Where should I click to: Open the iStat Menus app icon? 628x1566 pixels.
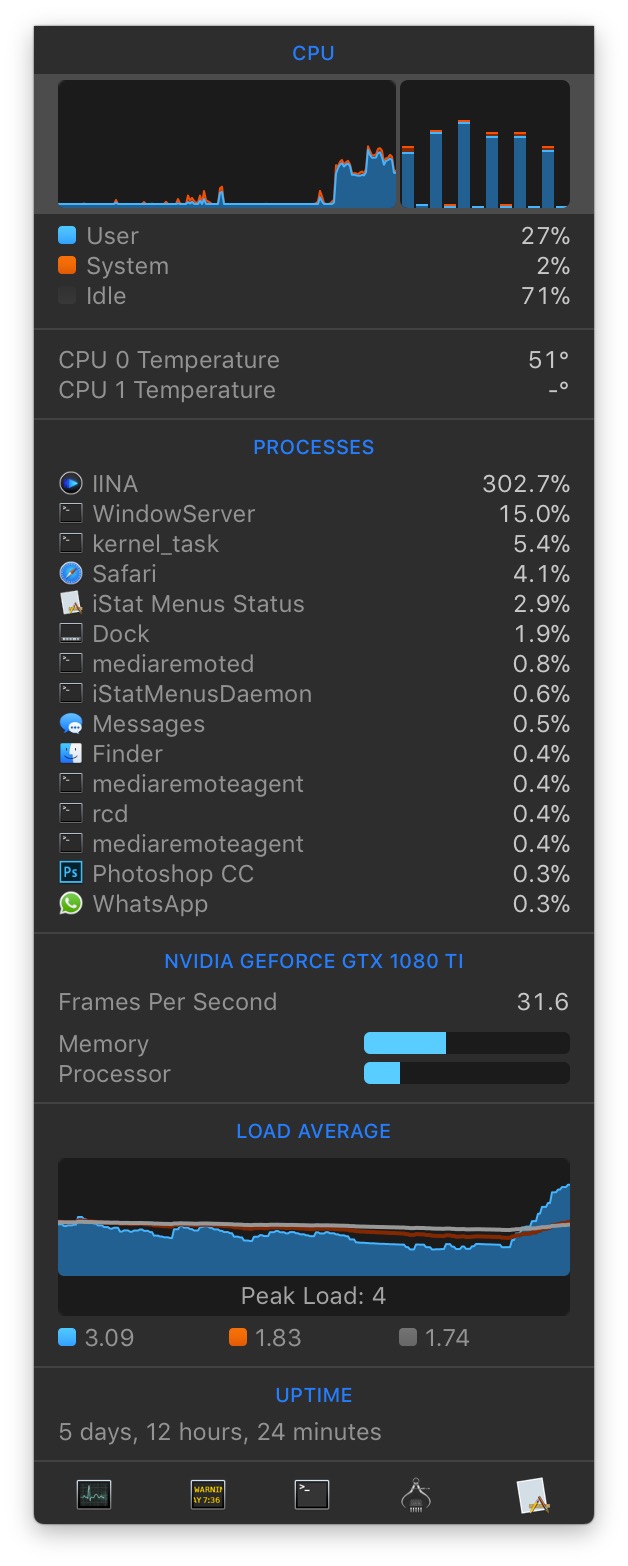click(532, 1494)
